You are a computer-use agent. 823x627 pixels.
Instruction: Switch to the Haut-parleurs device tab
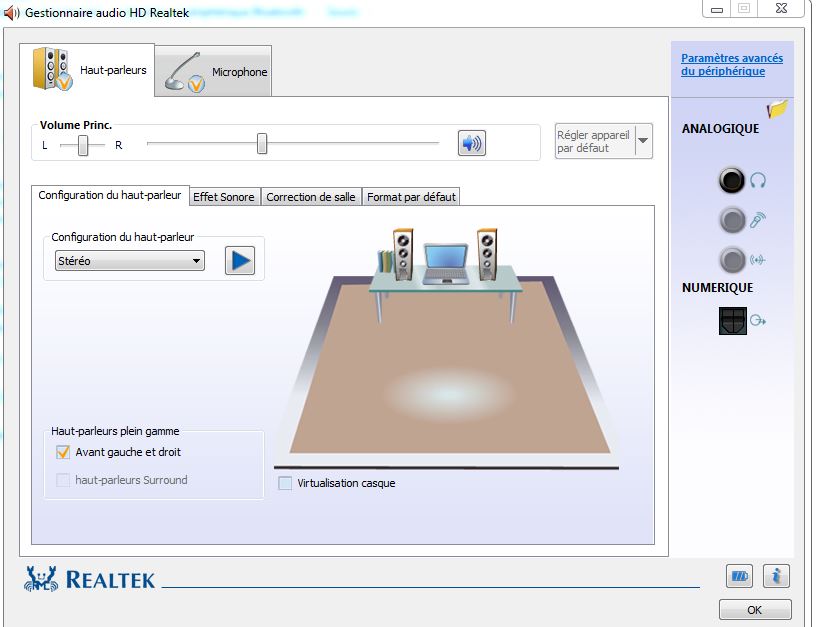tap(88, 70)
